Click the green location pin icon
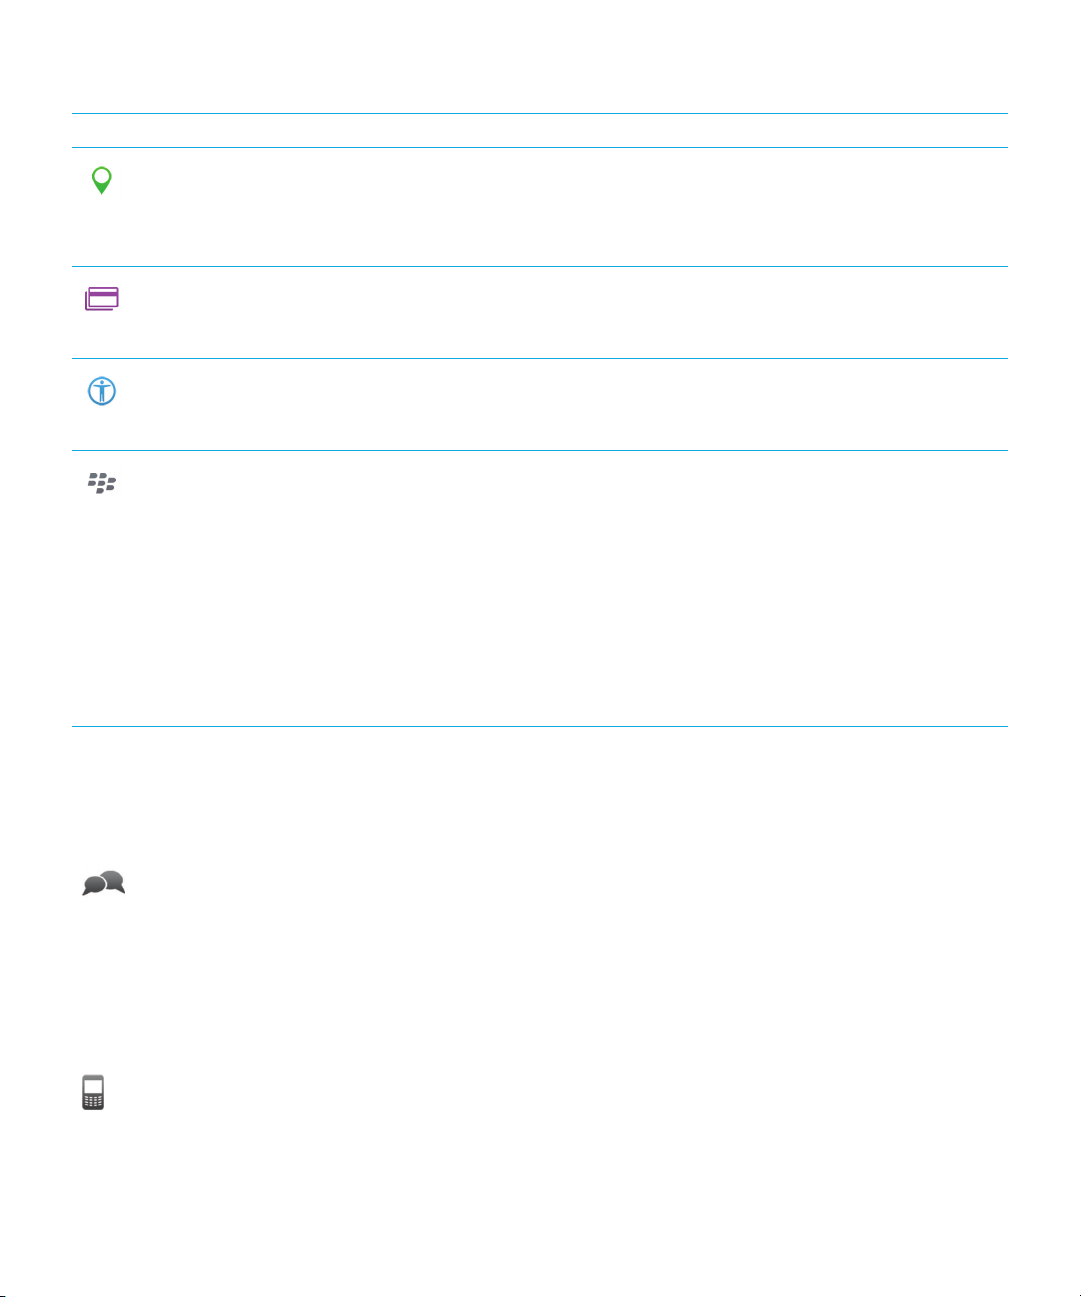1081x1297 pixels. click(101, 180)
